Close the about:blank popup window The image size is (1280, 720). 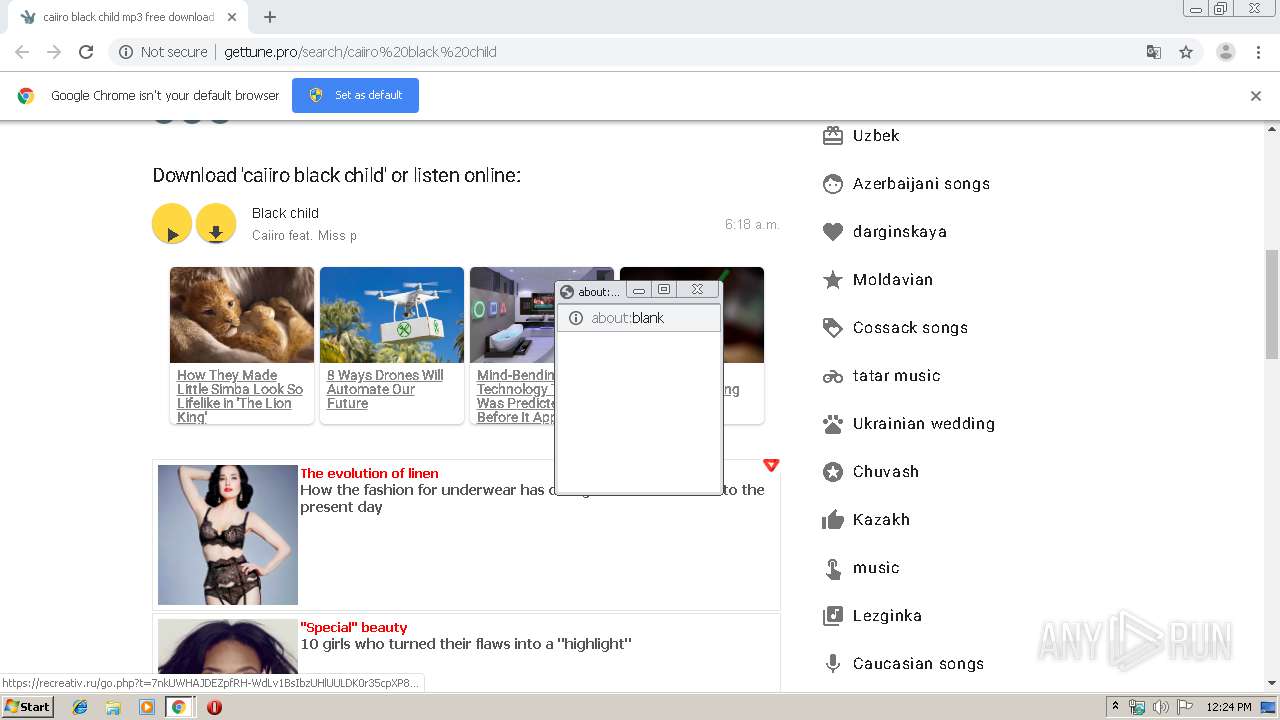697,290
